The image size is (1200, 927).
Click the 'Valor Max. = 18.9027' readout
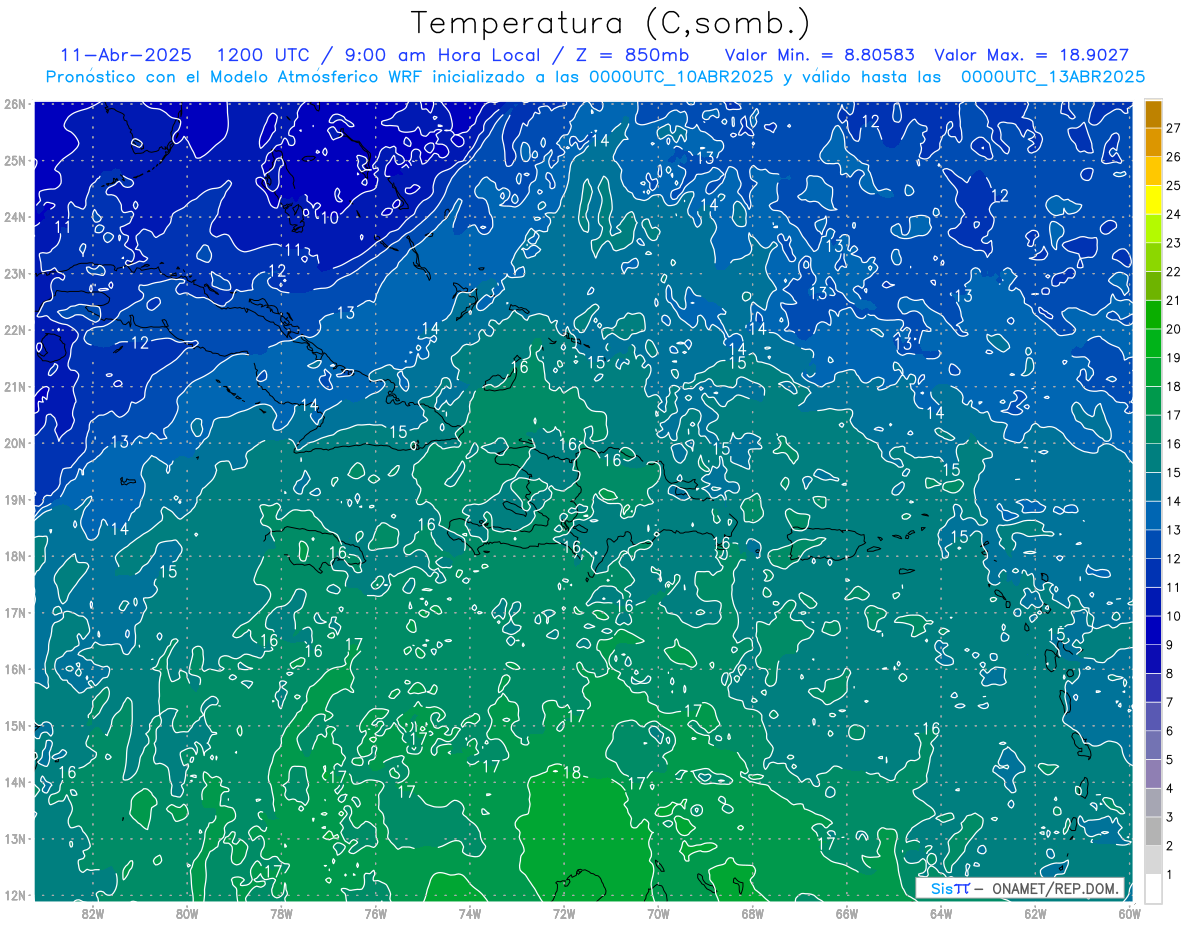click(x=1031, y=55)
